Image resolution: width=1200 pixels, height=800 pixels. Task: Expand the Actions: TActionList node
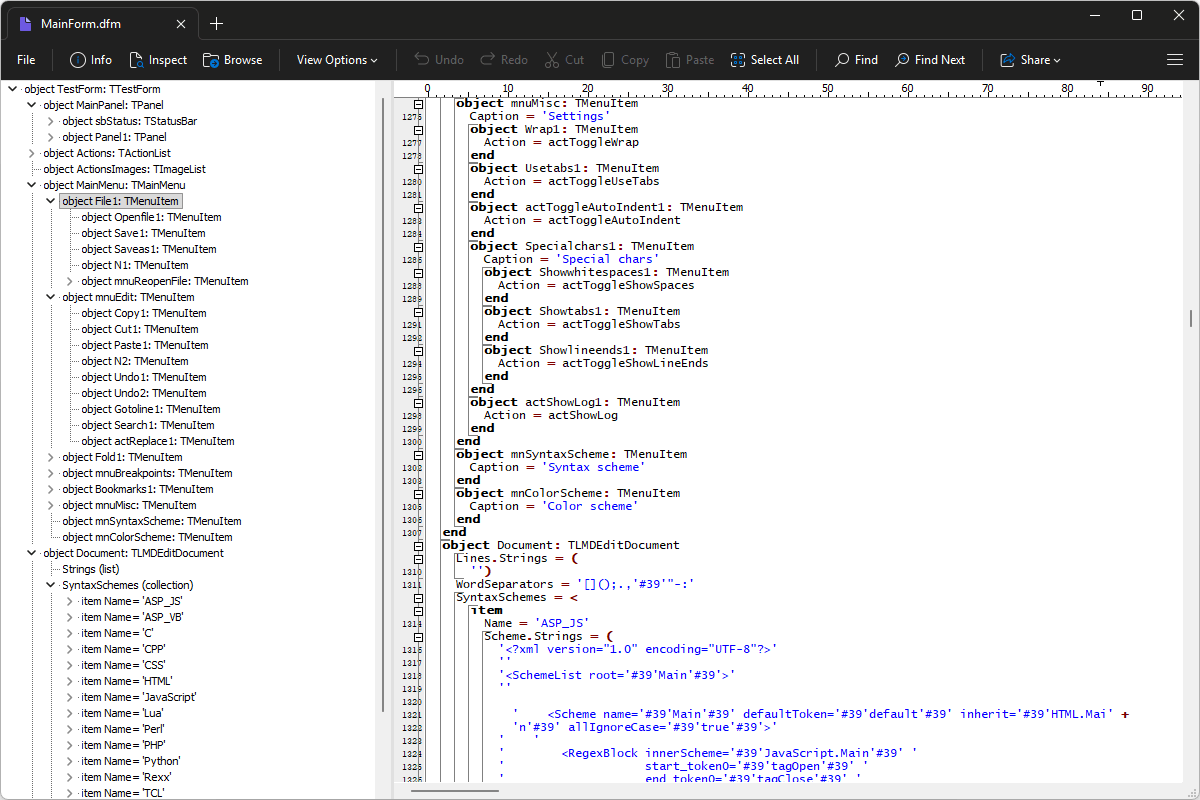32,153
